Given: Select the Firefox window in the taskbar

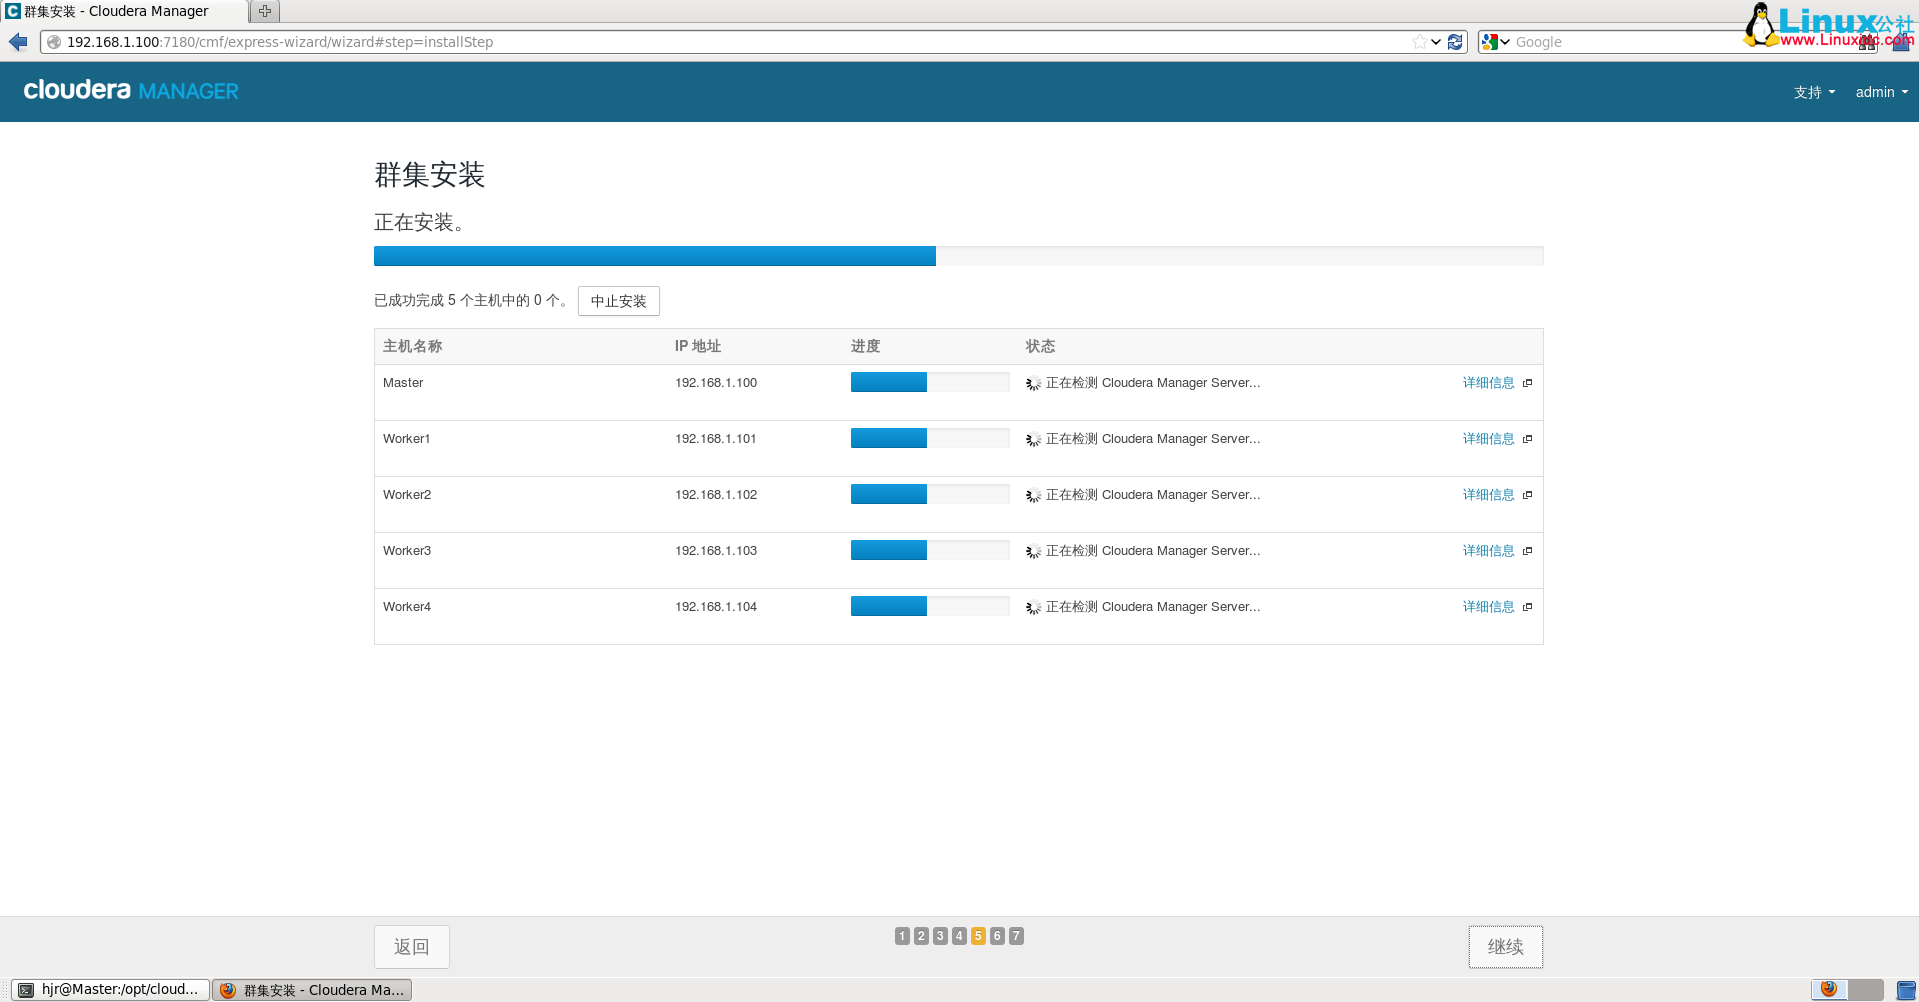Looking at the screenshot, I should [312, 989].
